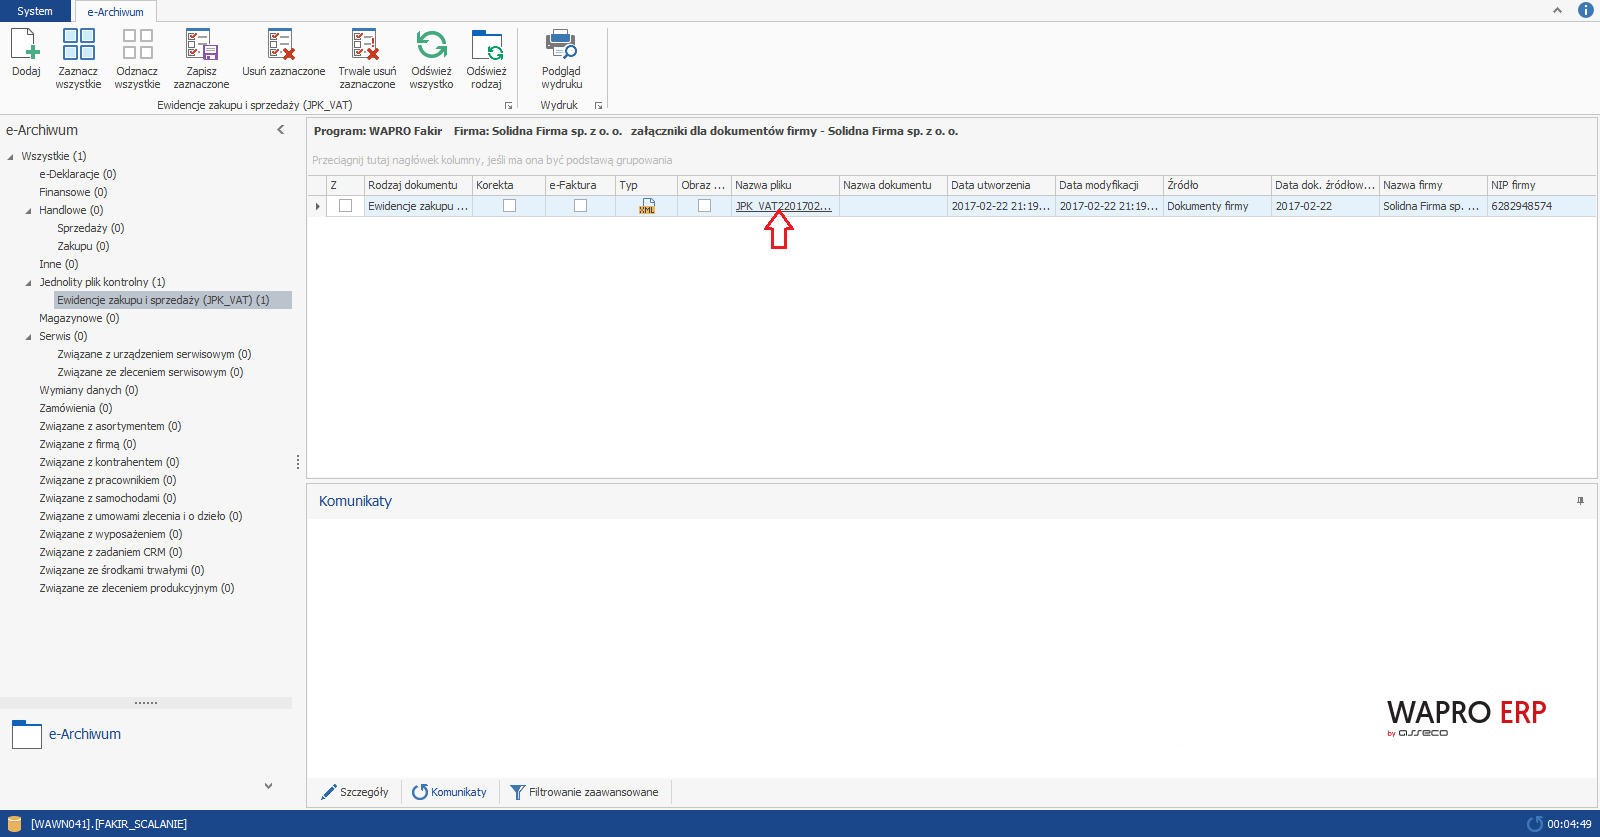1600x837 pixels.
Task: Click NIP value 6282948574 cell
Action: pyautogui.click(x=1541, y=206)
